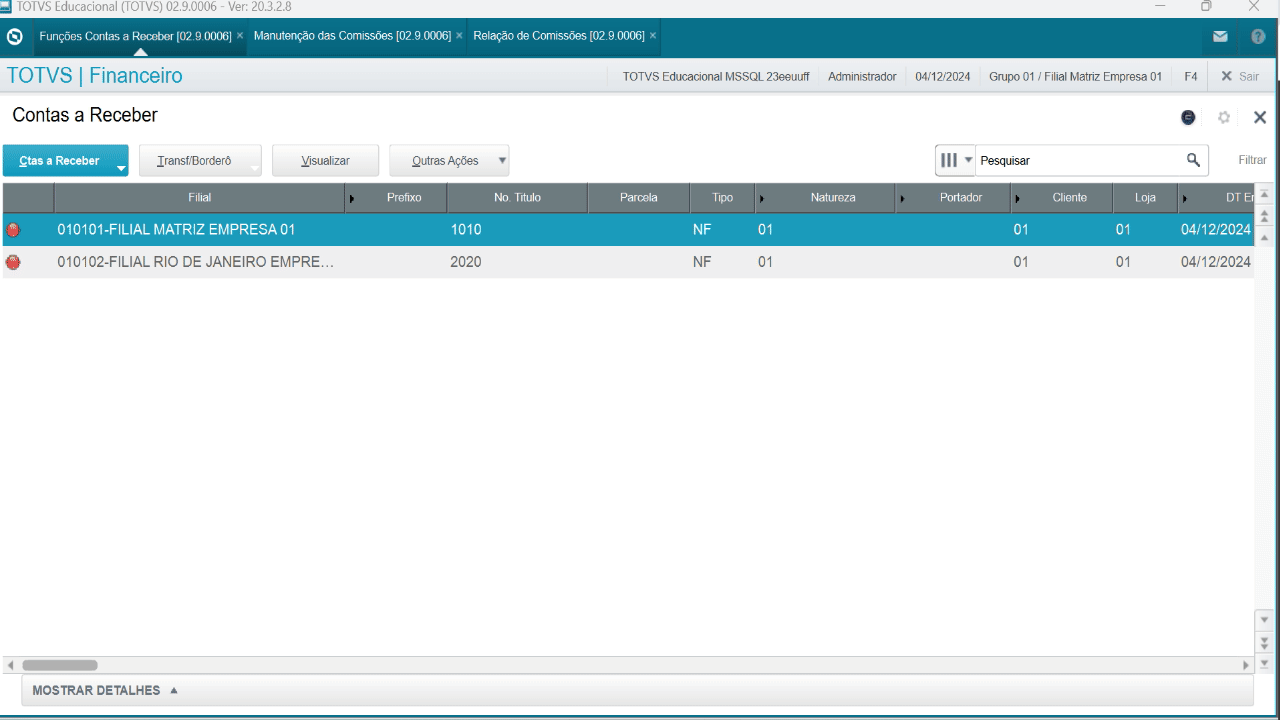Open the TOTVS main menu logo icon

(14, 37)
